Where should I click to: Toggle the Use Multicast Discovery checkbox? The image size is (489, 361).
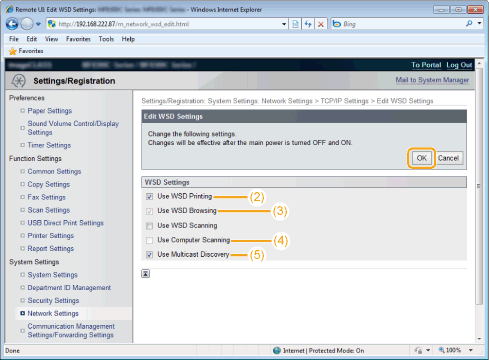tap(149, 255)
